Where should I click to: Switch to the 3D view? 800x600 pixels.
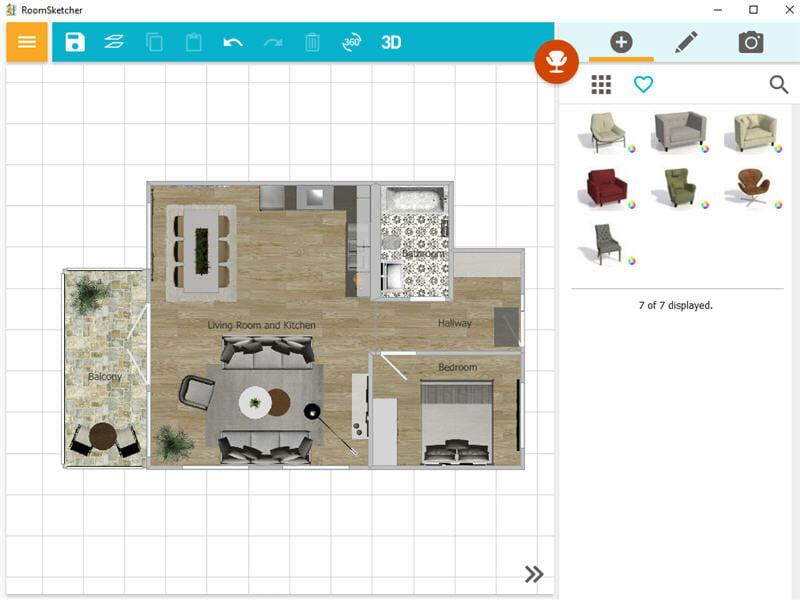click(391, 42)
